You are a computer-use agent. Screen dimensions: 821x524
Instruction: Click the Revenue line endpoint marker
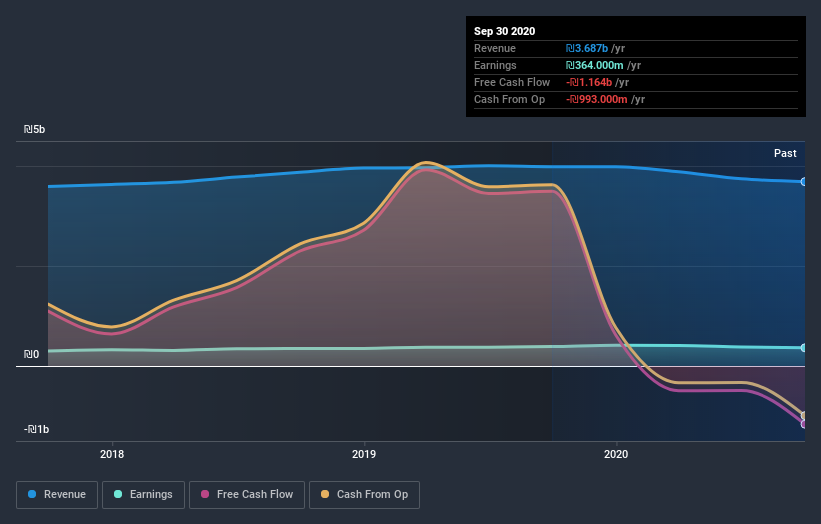click(x=803, y=182)
